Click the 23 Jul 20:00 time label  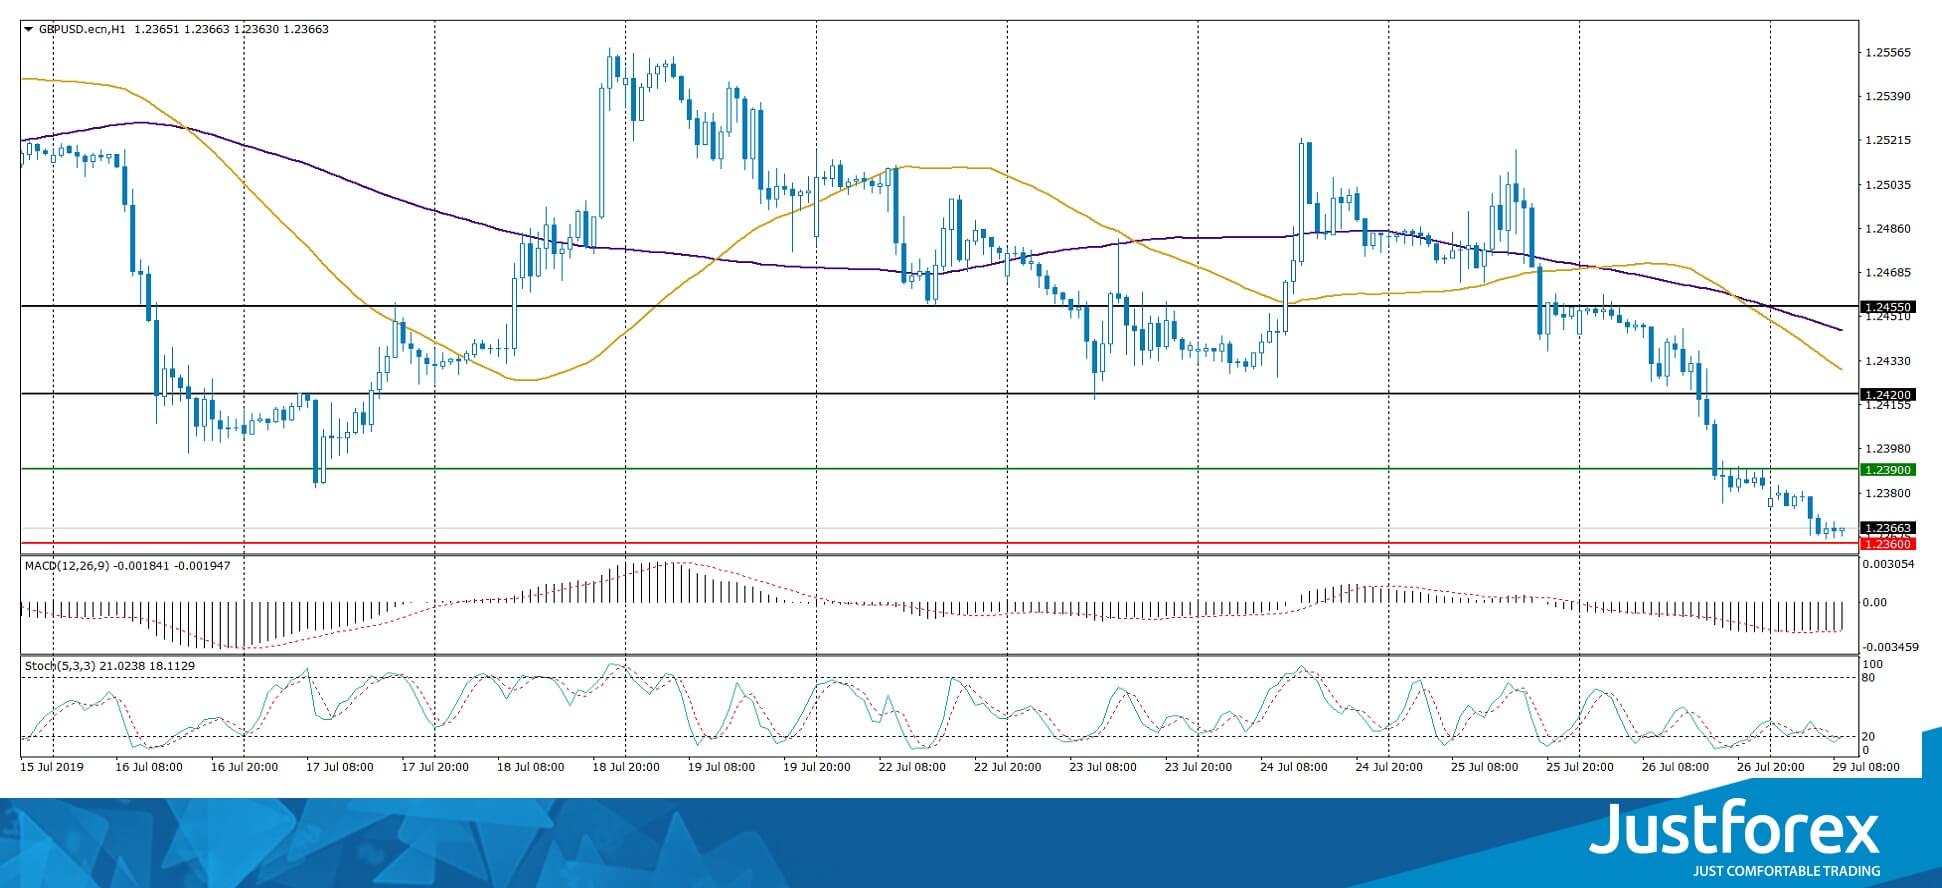(1198, 767)
